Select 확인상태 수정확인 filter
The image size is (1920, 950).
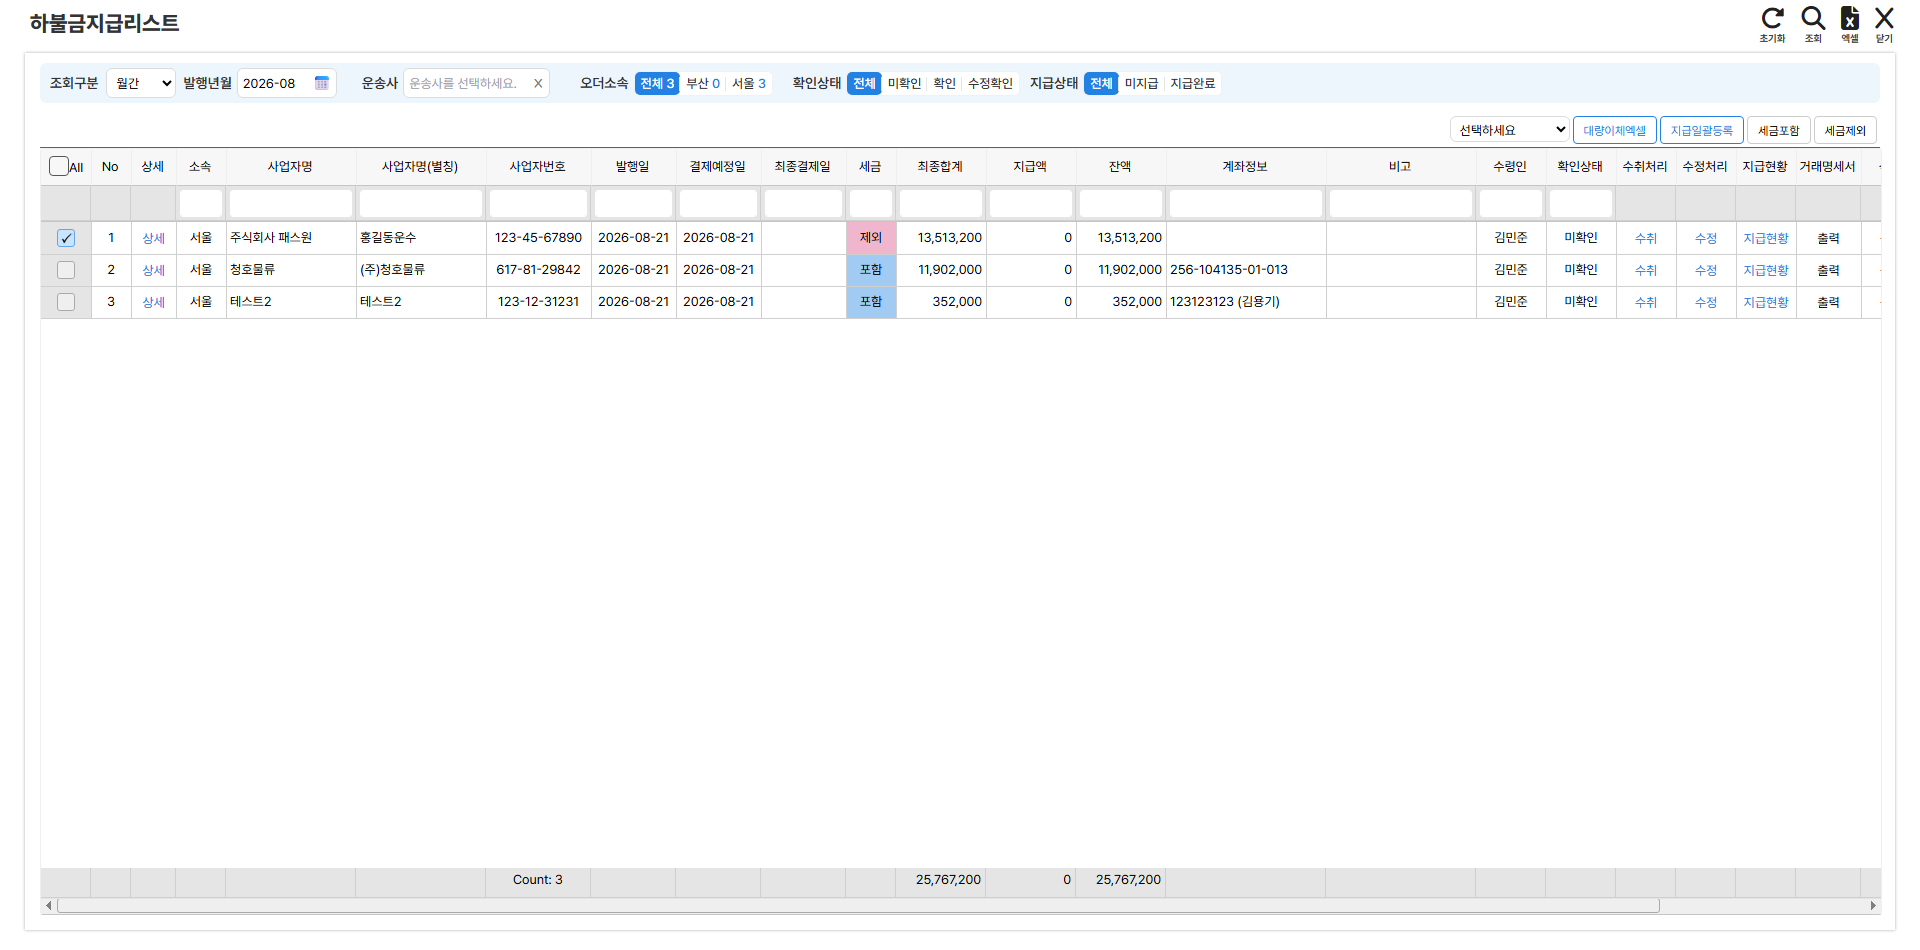tap(990, 83)
